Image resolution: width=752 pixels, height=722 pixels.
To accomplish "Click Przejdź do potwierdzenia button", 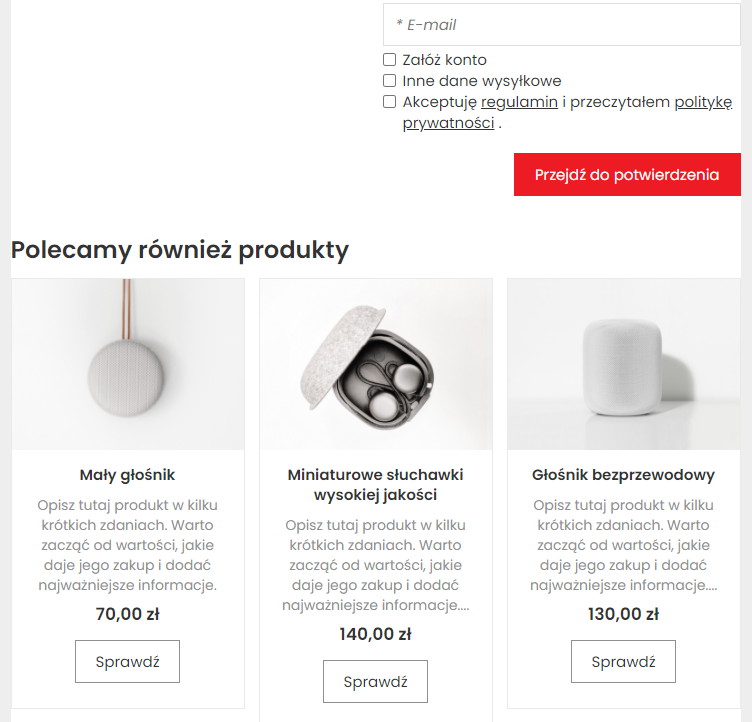I will coord(627,175).
